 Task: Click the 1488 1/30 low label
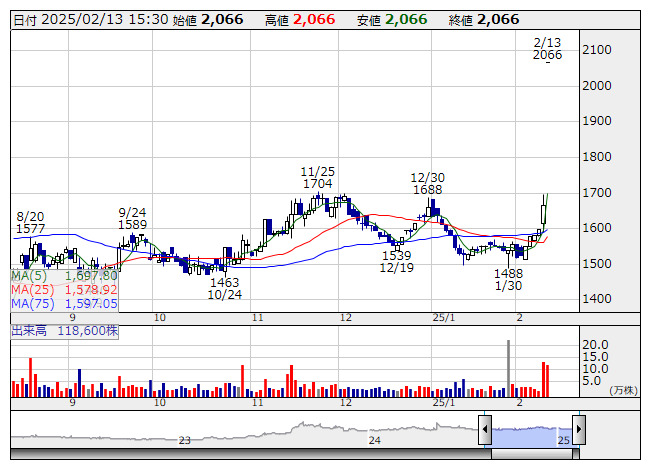pyautogui.click(x=508, y=280)
